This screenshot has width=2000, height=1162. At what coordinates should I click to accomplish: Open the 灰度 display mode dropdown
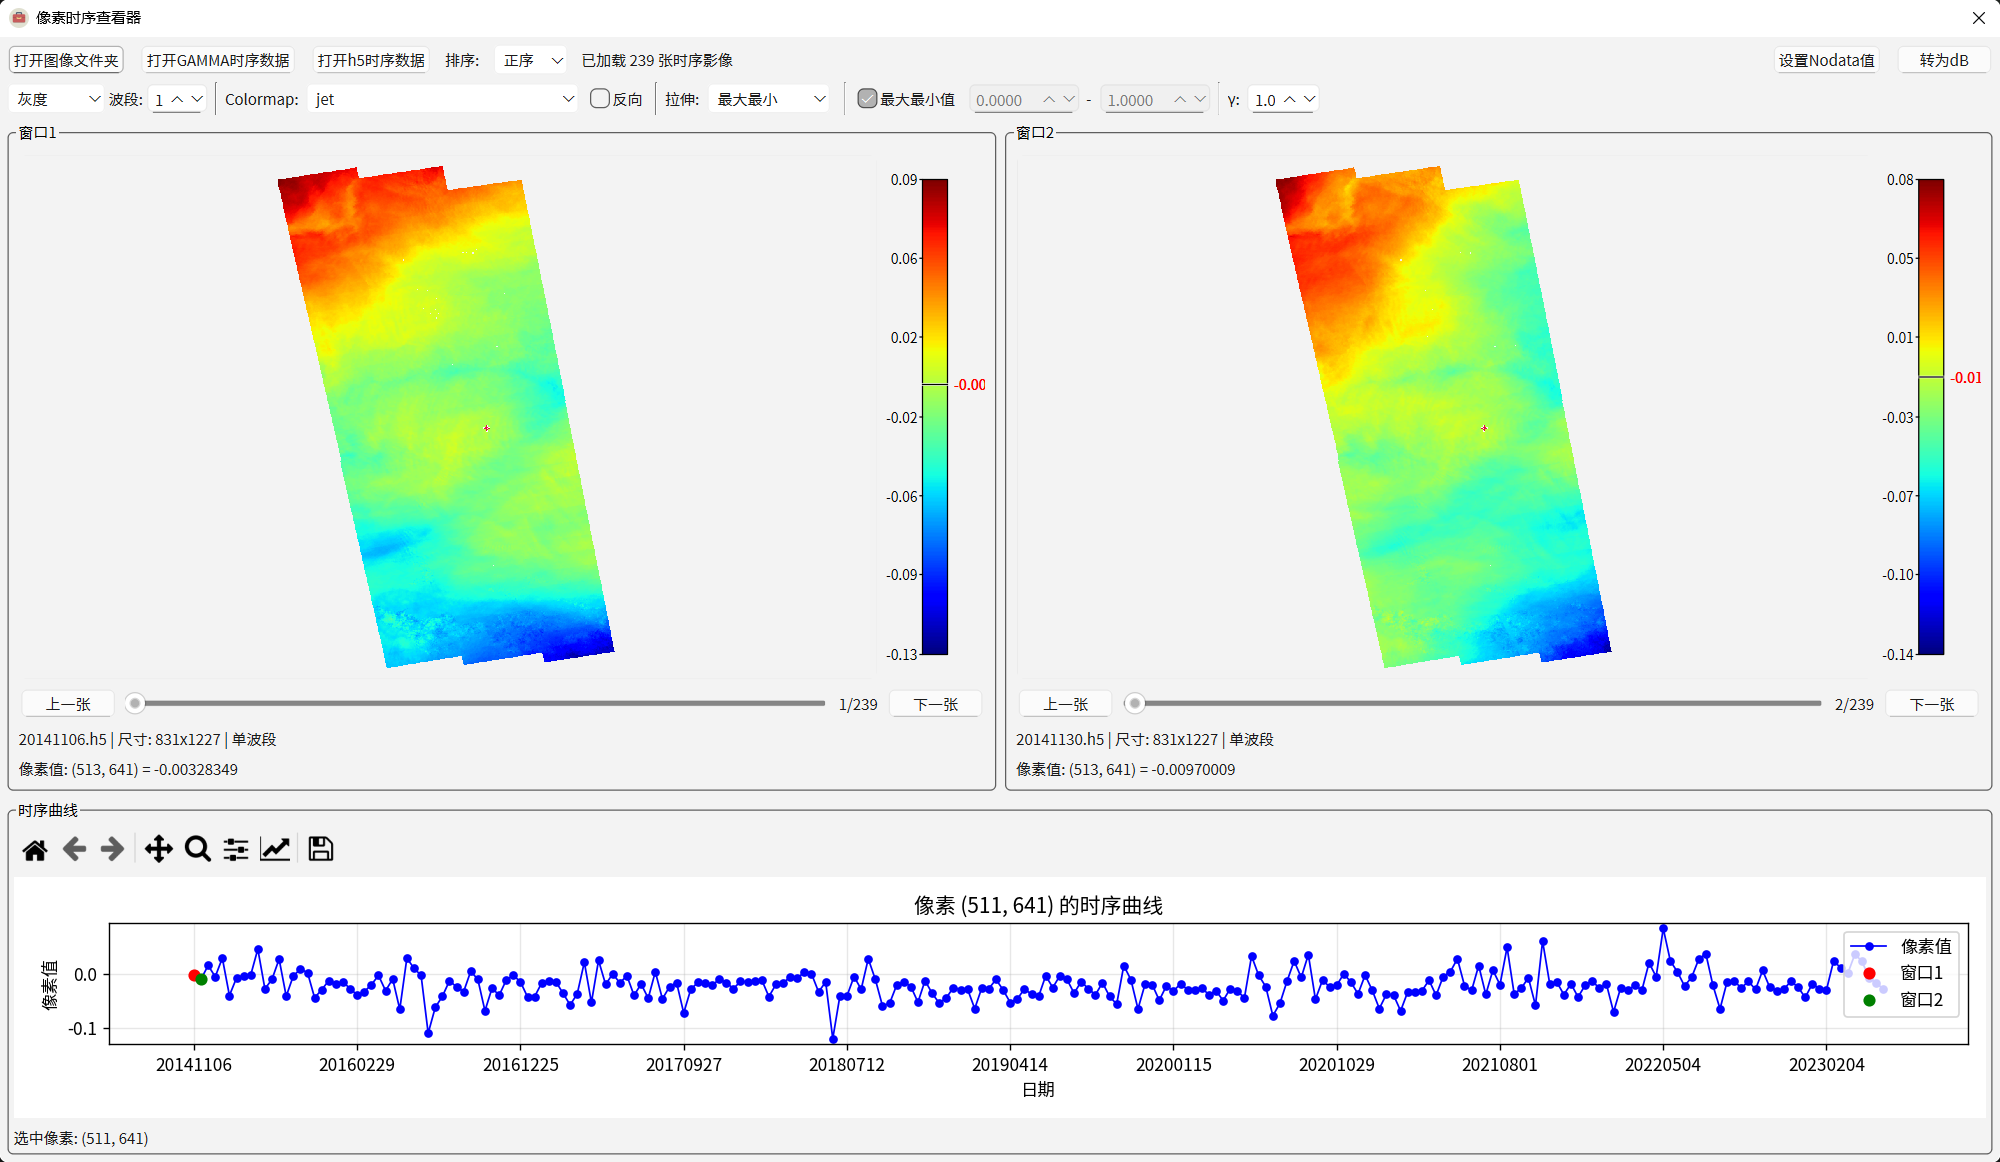57,99
